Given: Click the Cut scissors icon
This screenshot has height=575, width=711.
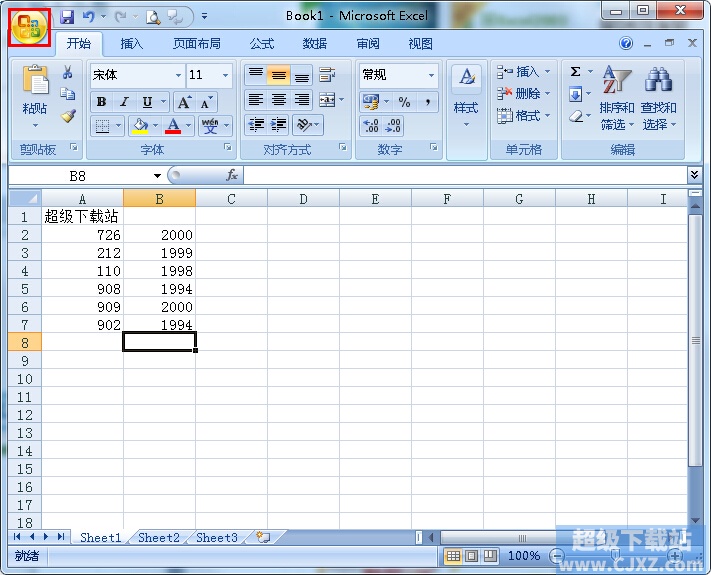Looking at the screenshot, I should (x=68, y=73).
